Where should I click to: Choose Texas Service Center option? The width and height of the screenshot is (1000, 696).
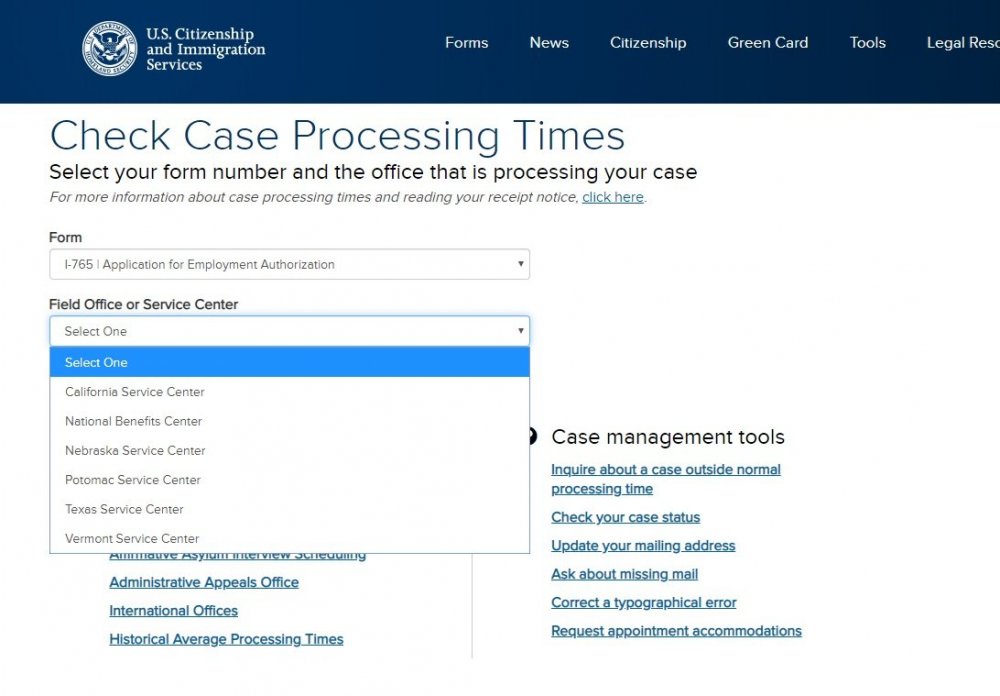coord(290,509)
